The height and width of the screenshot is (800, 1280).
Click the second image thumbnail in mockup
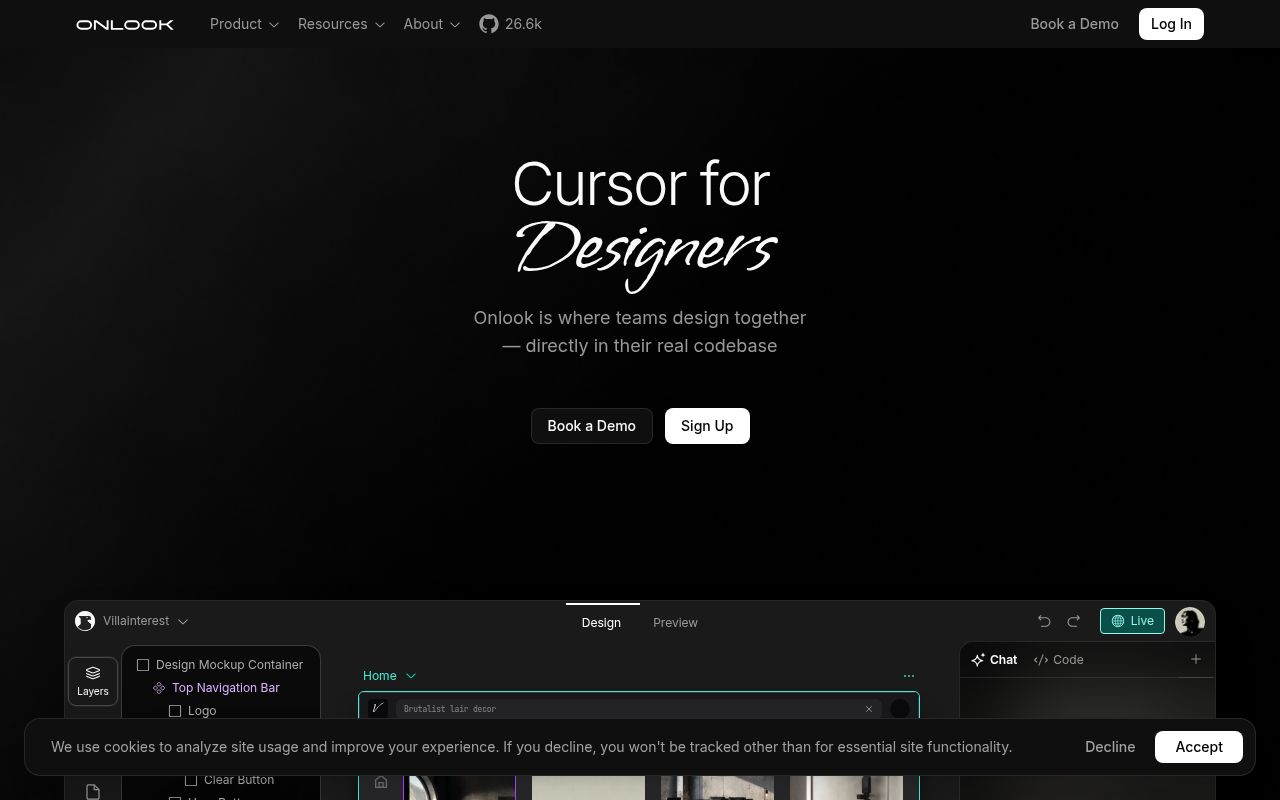click(x=588, y=788)
